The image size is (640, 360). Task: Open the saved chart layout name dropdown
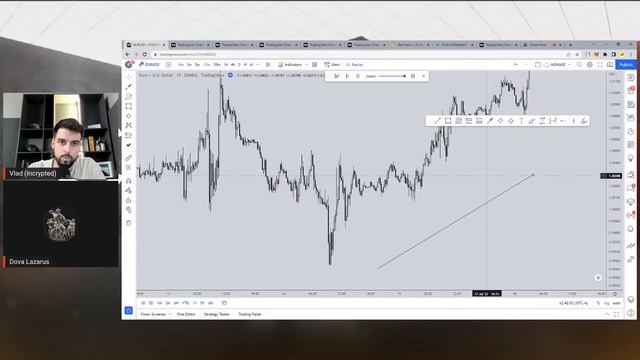coord(558,64)
